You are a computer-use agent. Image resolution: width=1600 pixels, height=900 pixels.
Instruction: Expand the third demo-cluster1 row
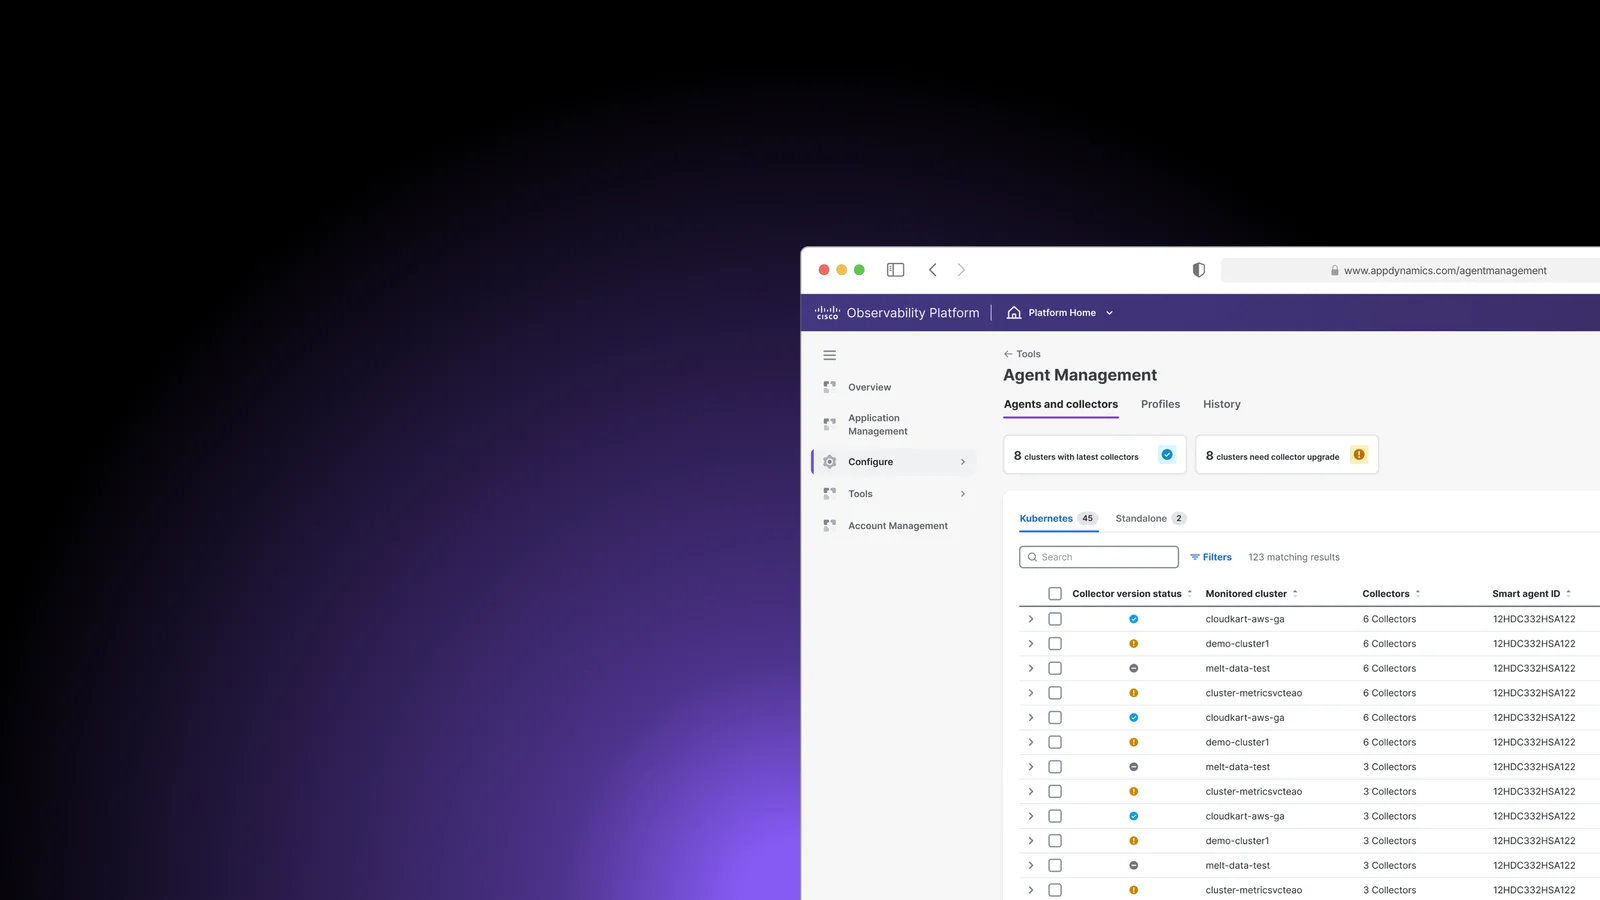[x=1031, y=841]
